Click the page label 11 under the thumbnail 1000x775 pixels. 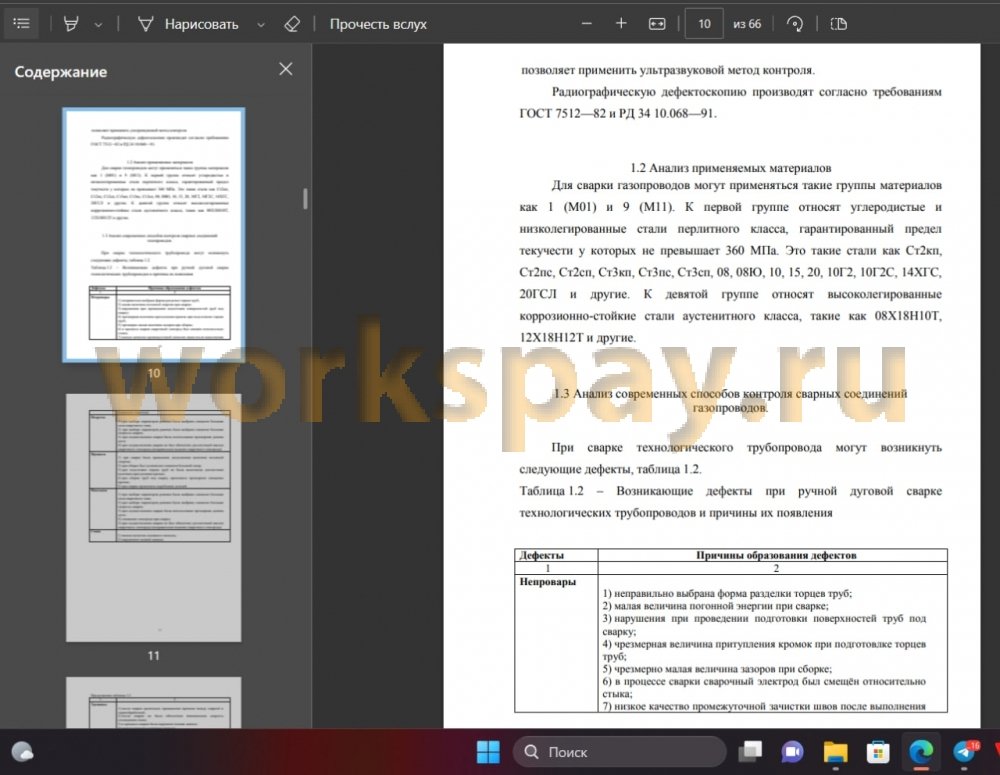pyautogui.click(x=154, y=656)
